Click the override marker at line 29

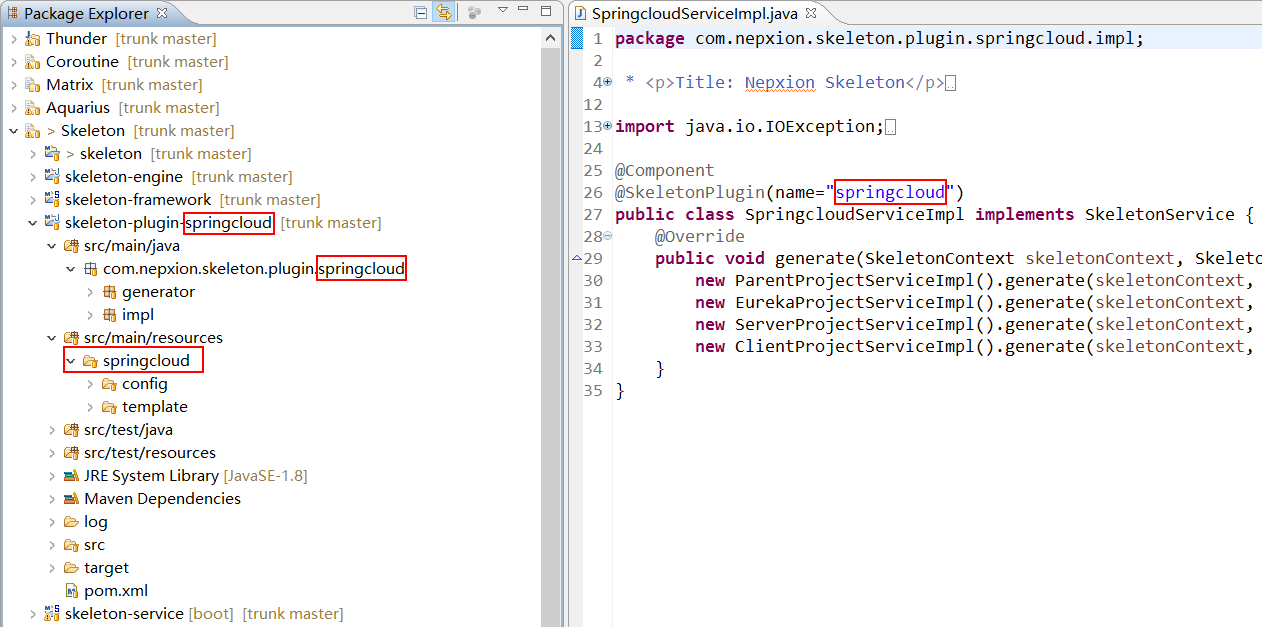(575, 258)
